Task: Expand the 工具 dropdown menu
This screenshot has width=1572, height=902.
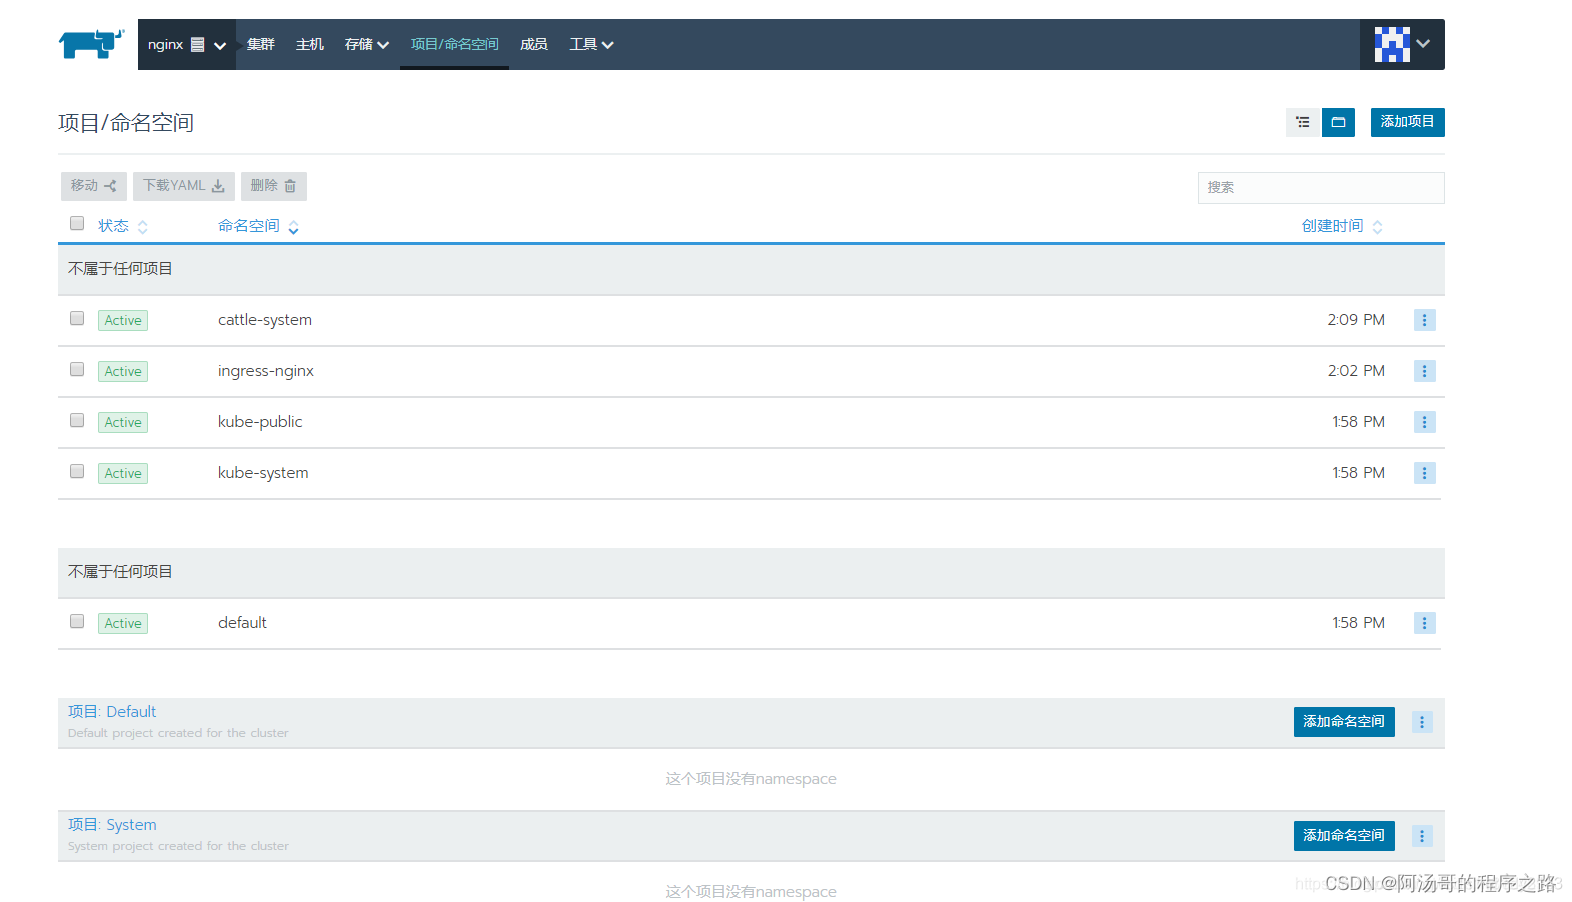Action: (x=591, y=44)
